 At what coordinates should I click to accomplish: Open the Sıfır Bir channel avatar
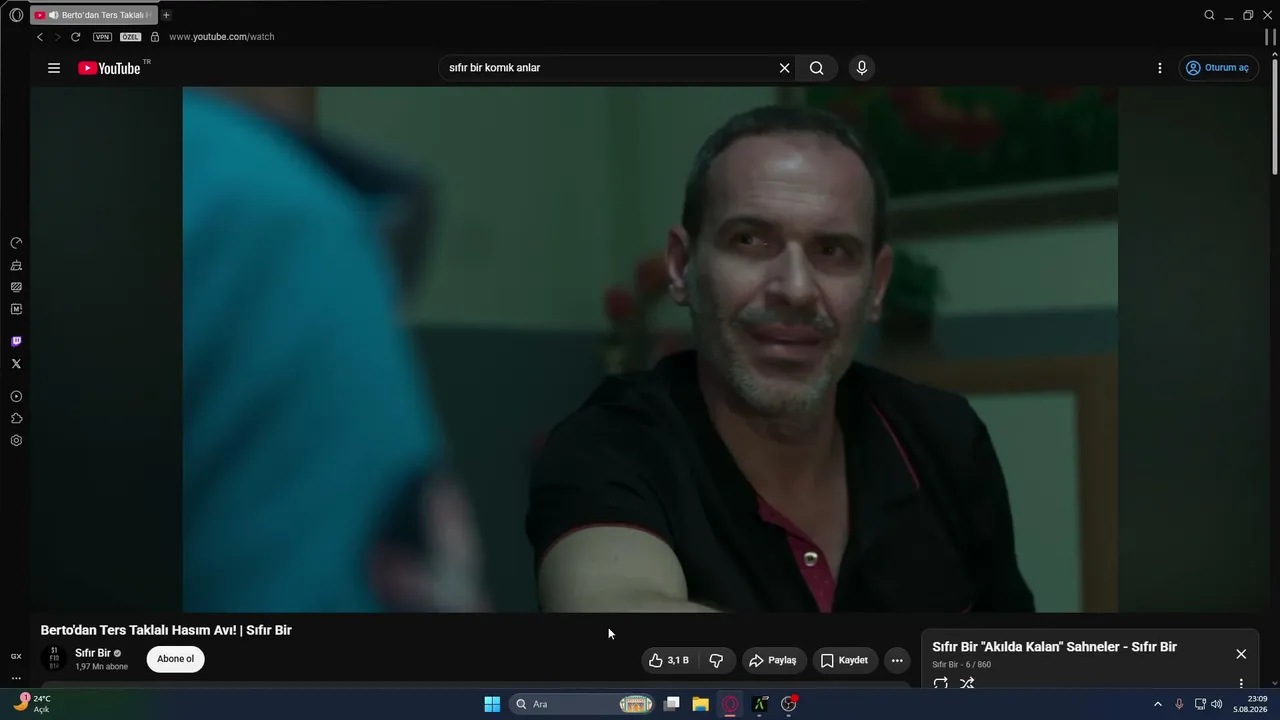tap(54, 659)
